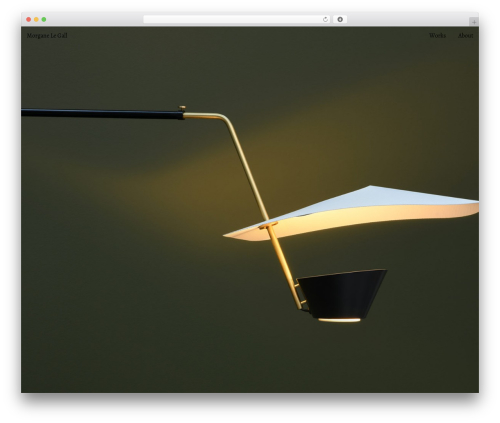The image size is (500, 423).
Task: Click the browser address bar
Action: (237, 20)
